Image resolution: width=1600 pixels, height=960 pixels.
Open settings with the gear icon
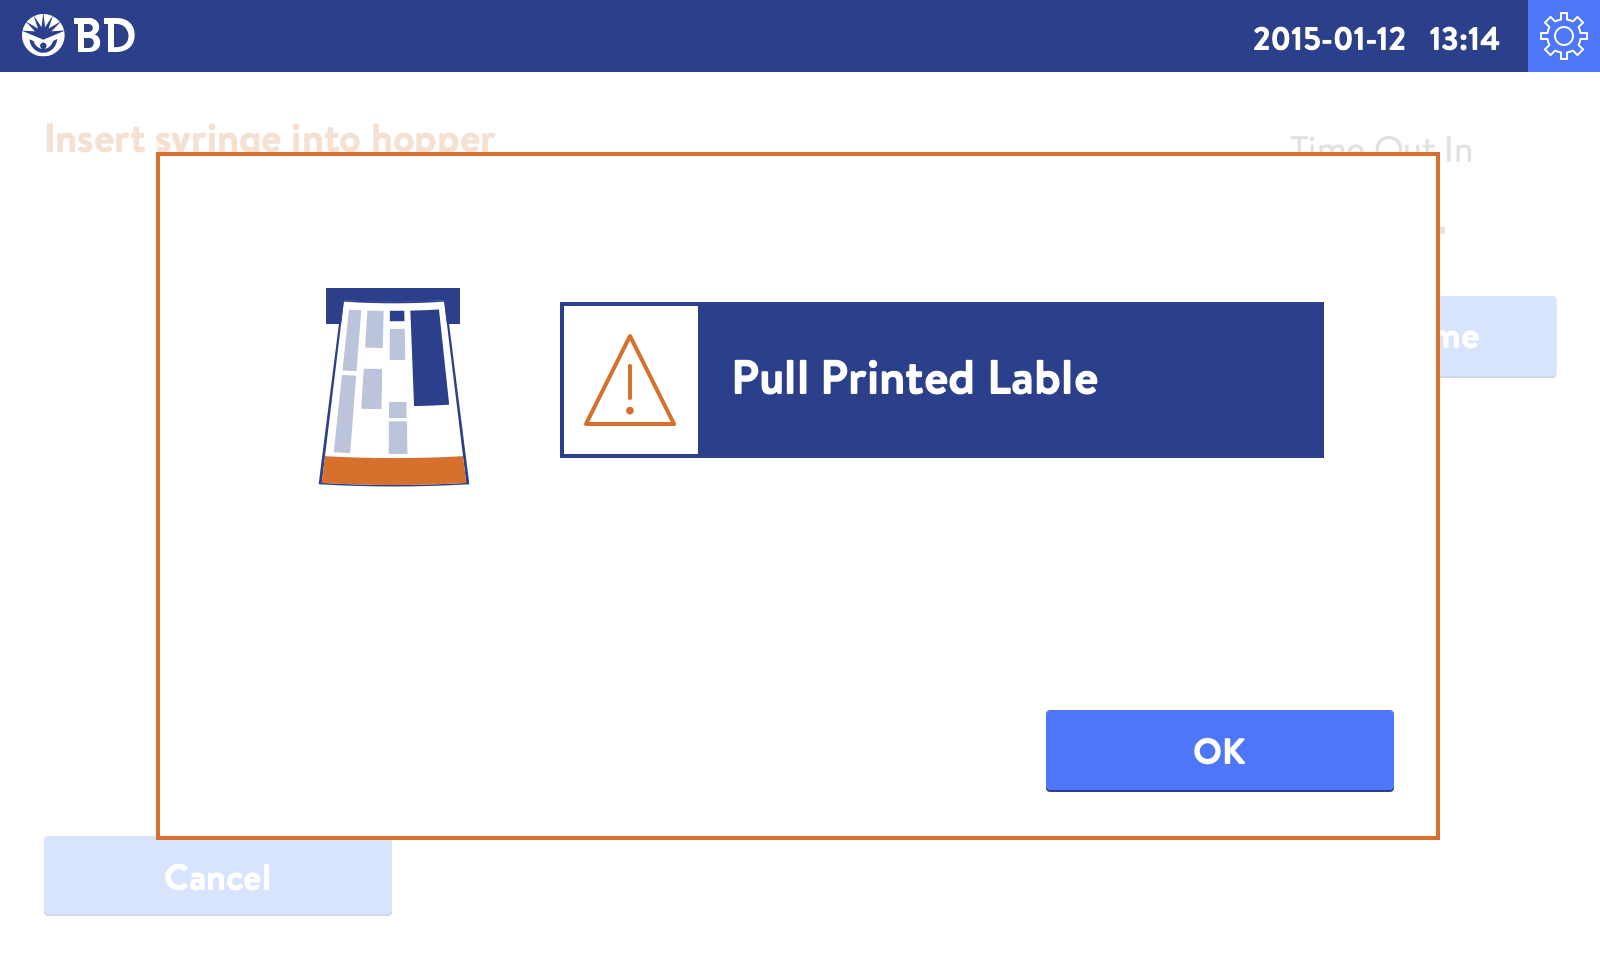(x=1564, y=36)
